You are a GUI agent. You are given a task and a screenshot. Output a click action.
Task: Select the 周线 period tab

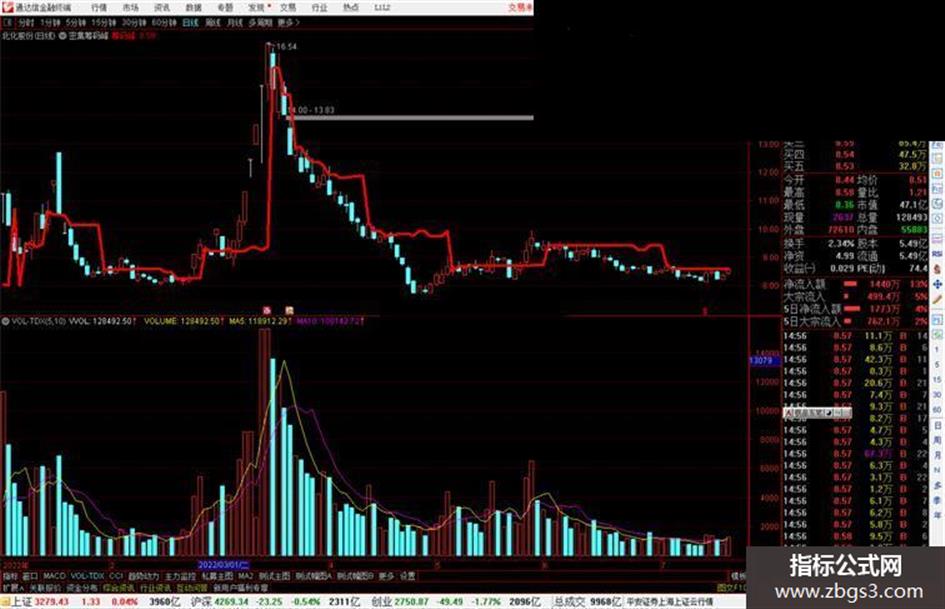click(213, 23)
